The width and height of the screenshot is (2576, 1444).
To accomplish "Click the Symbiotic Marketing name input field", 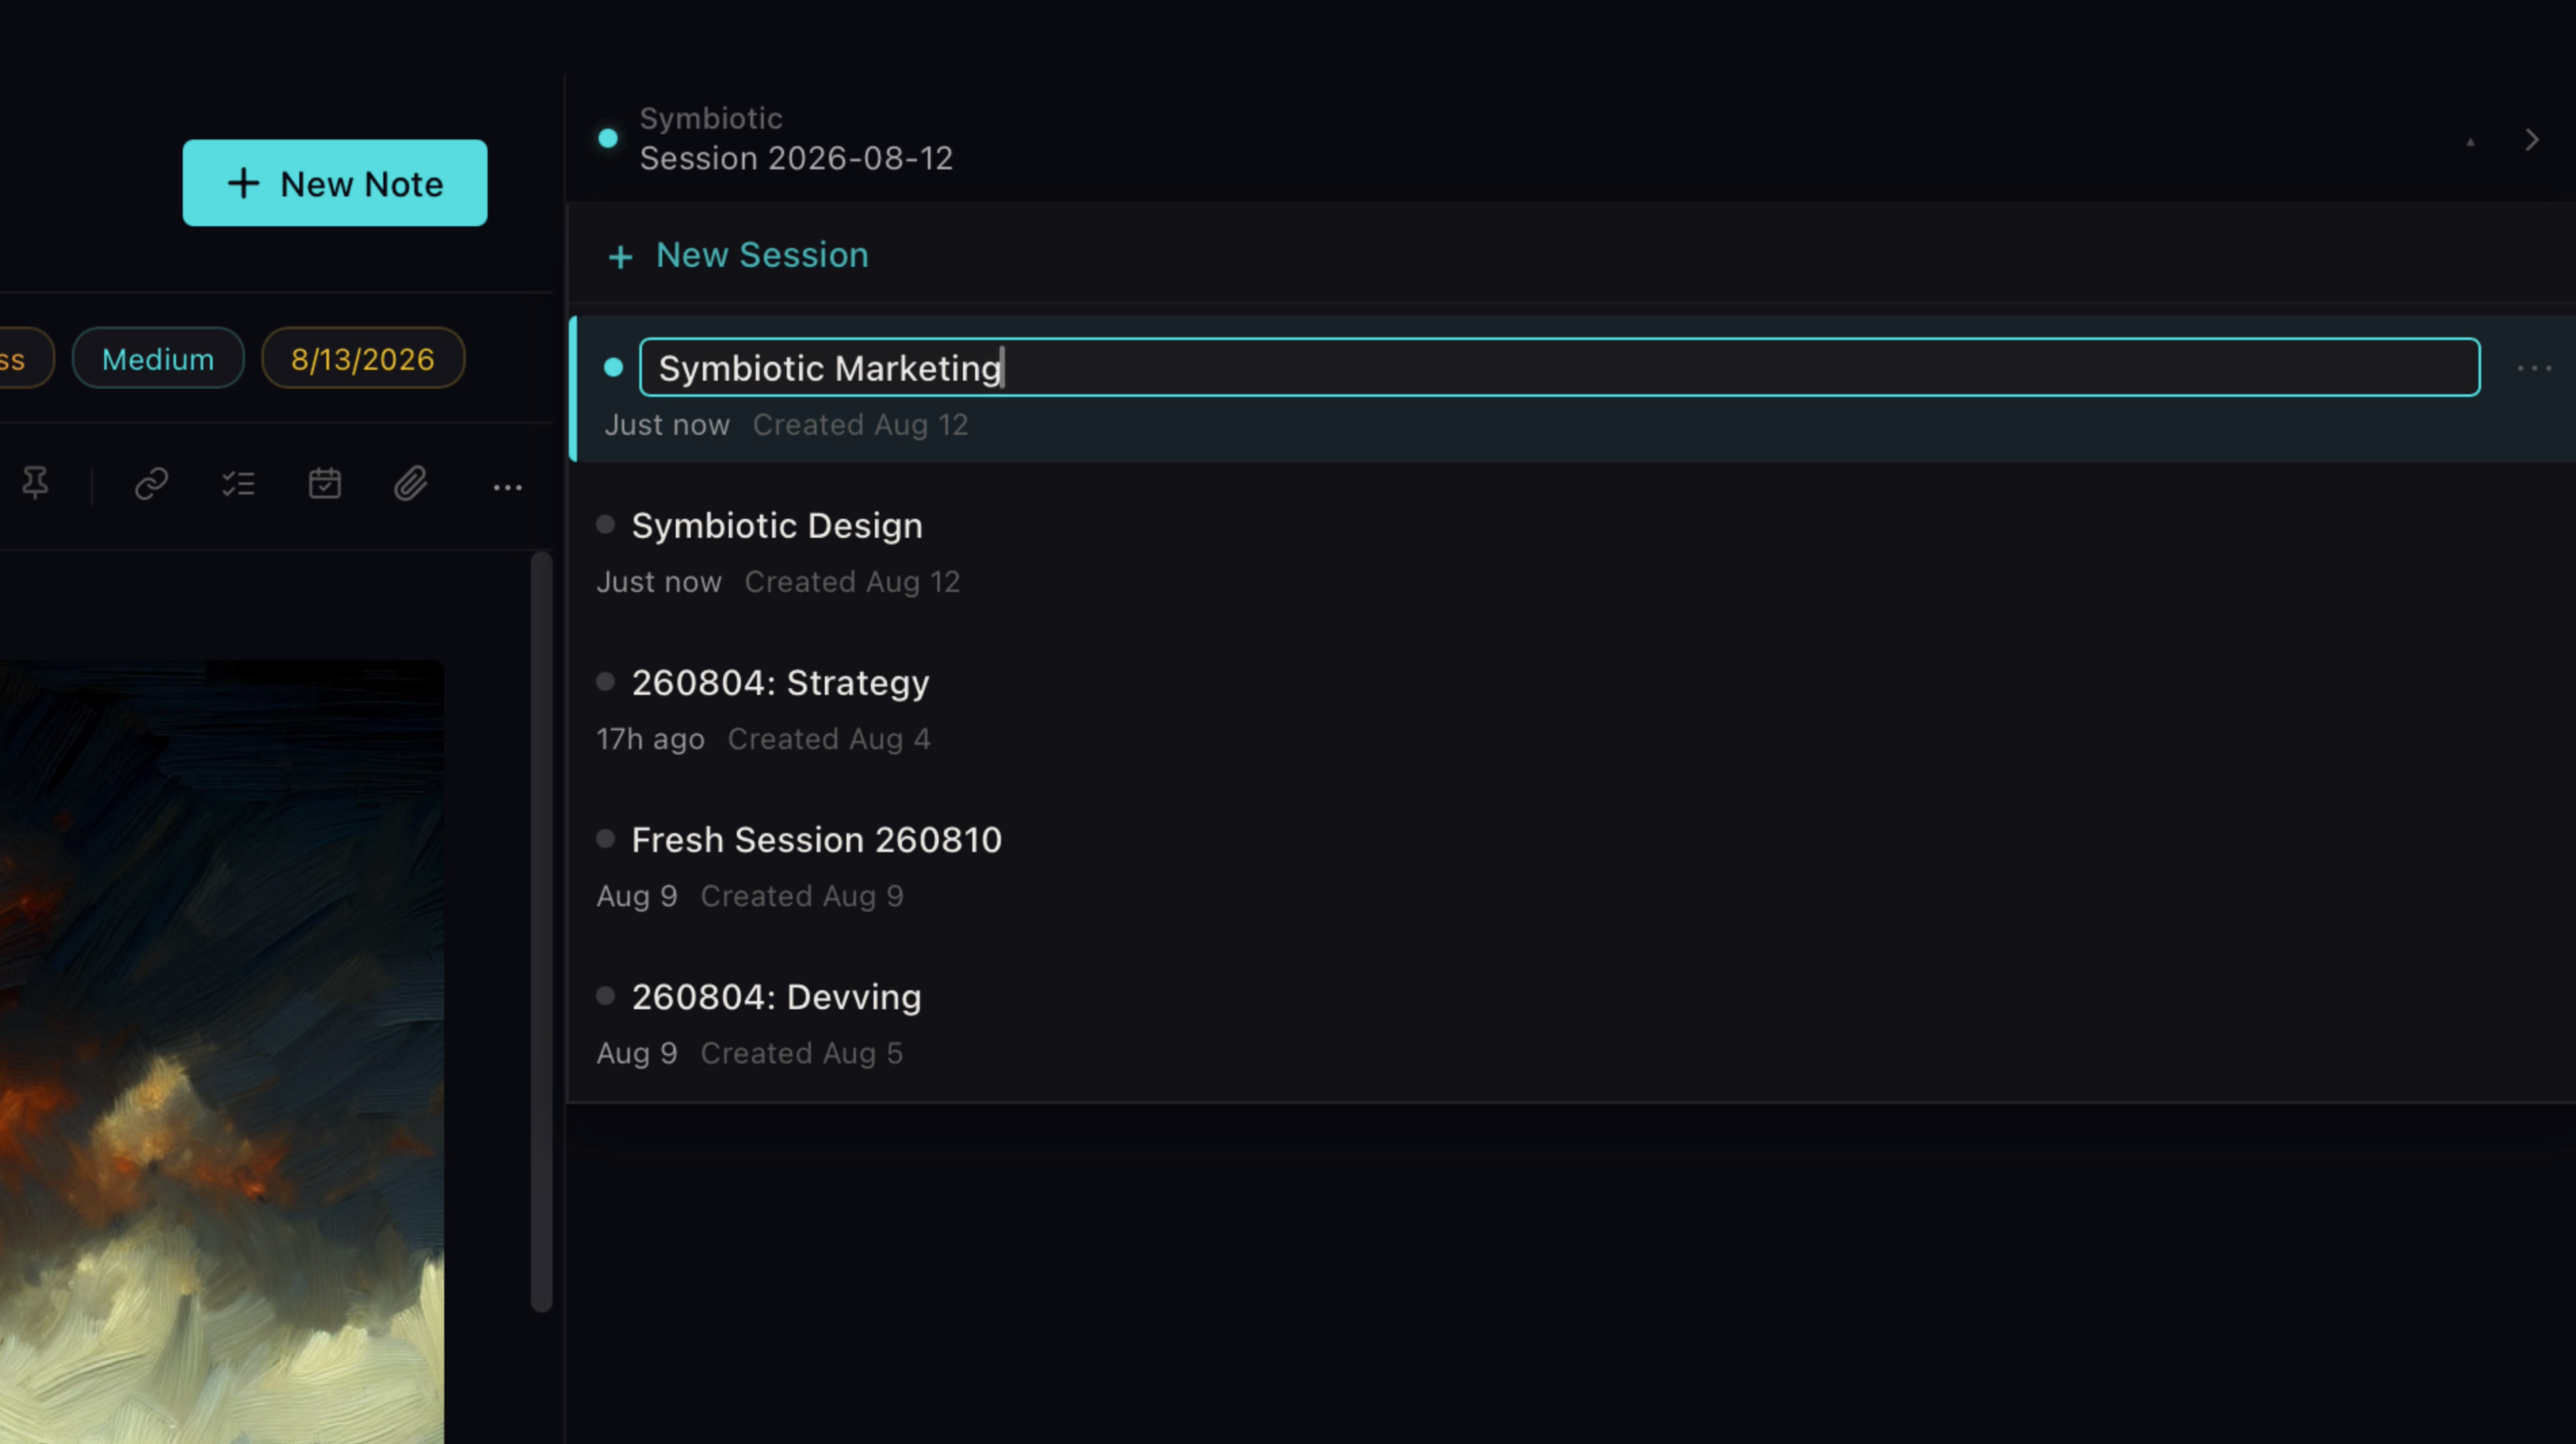I will tap(1559, 367).
